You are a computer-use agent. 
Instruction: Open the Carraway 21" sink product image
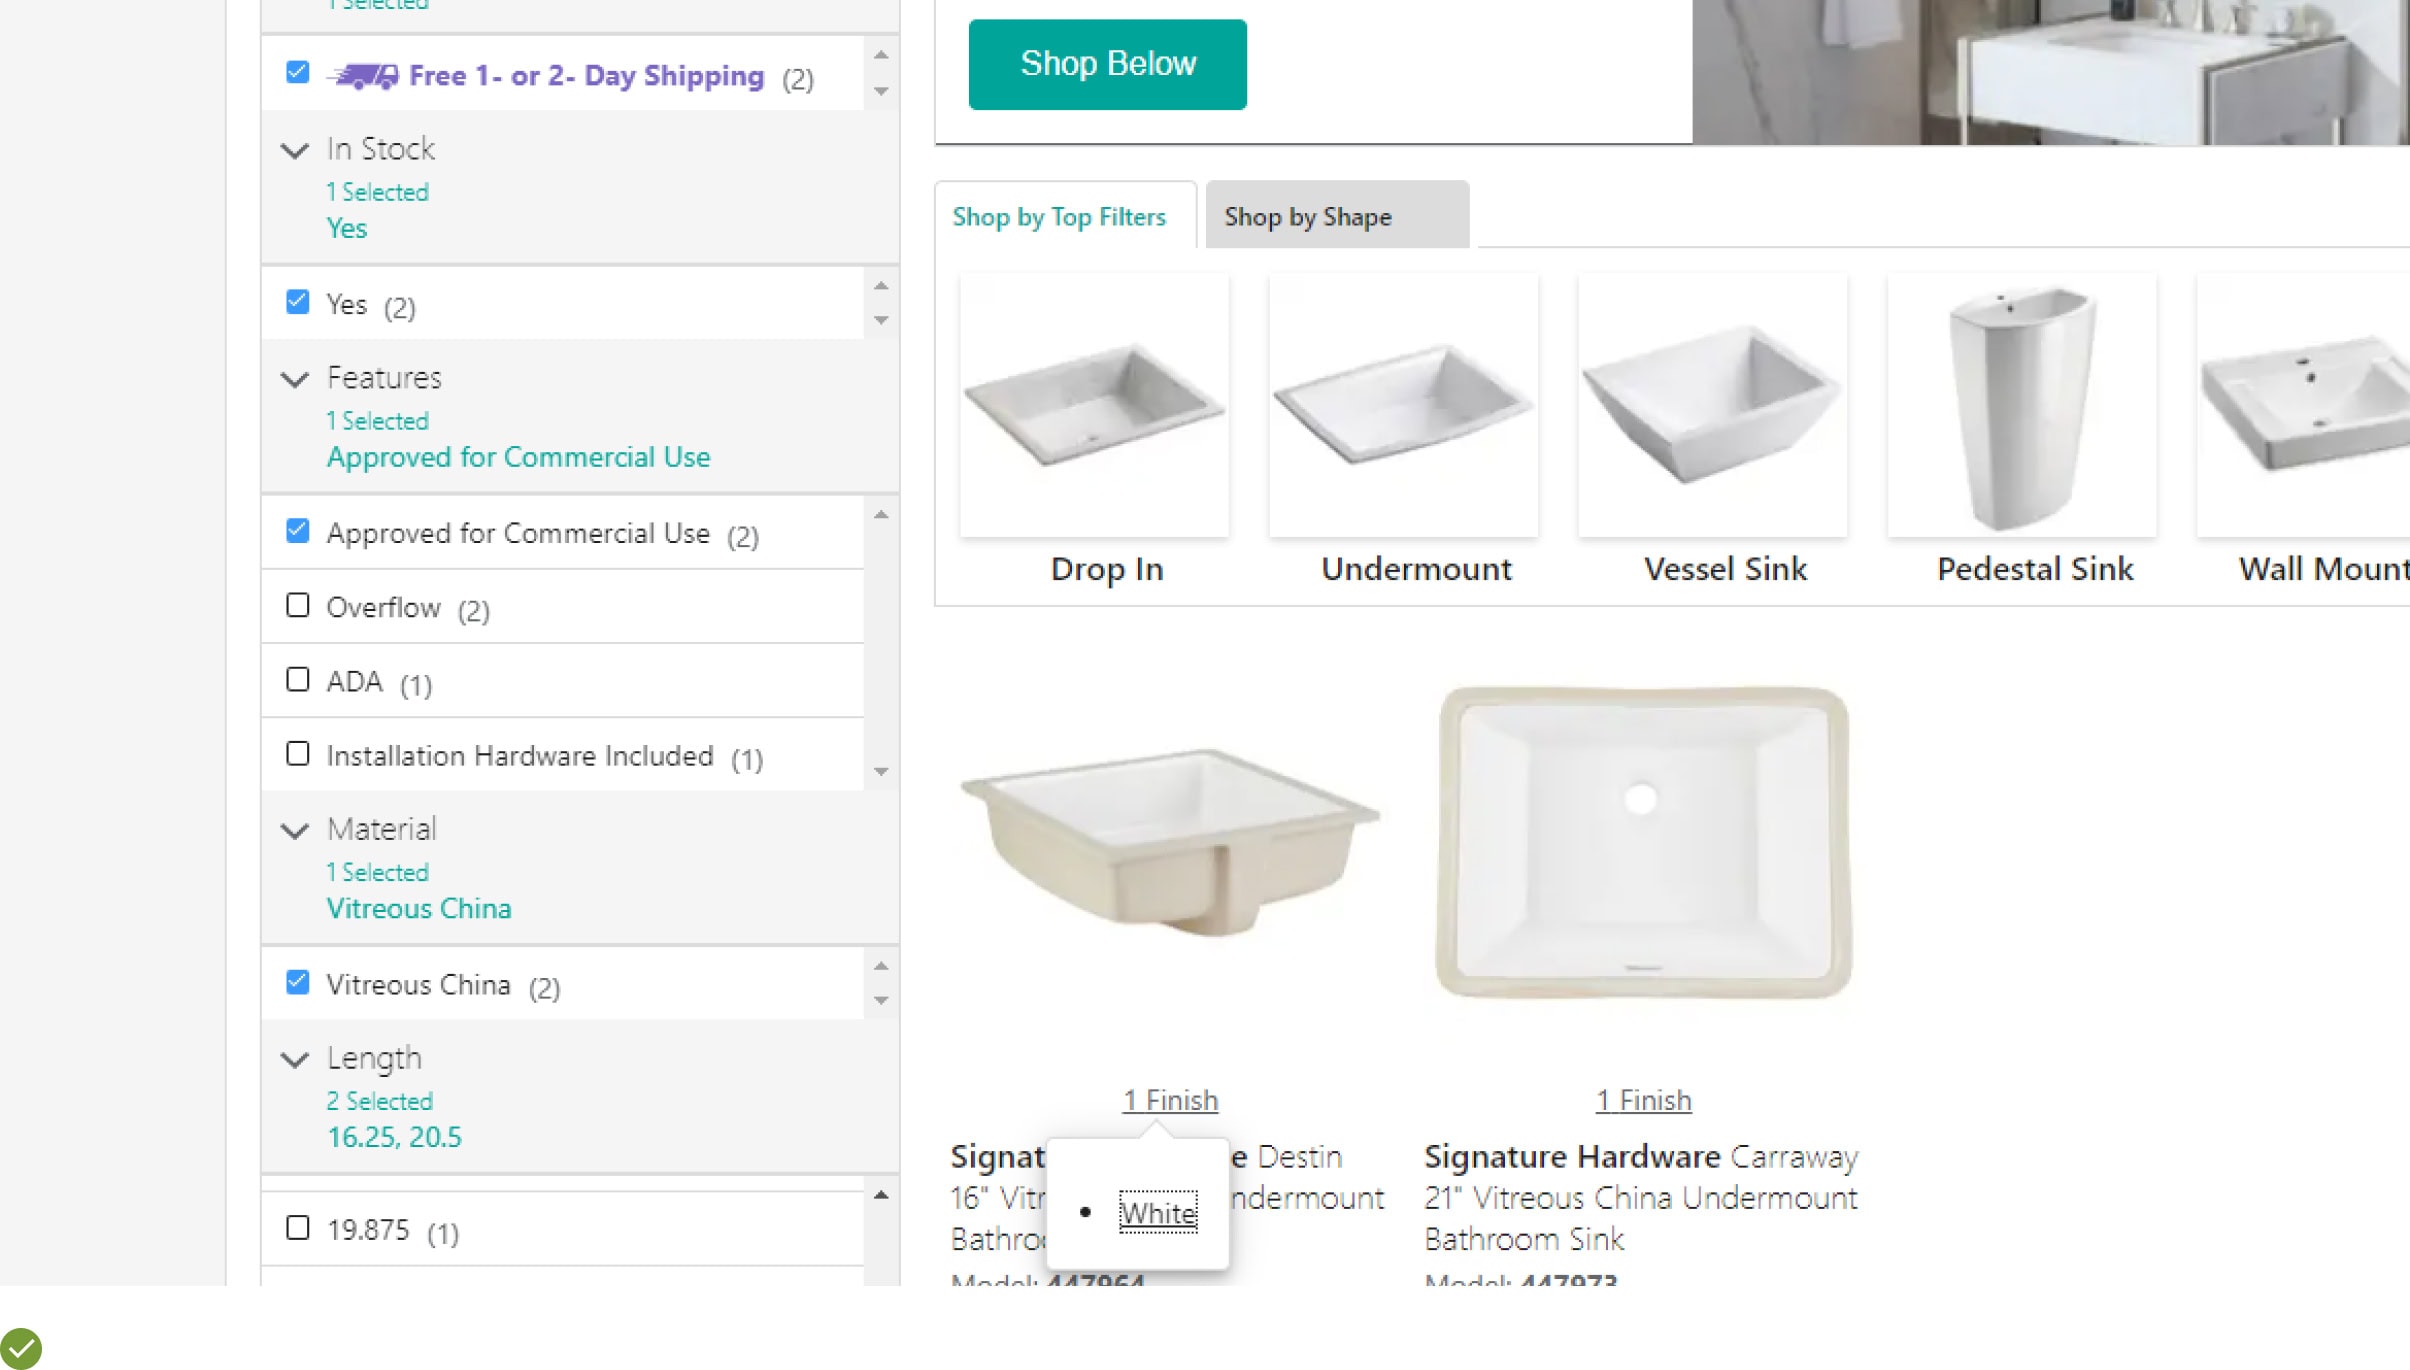click(x=1643, y=842)
